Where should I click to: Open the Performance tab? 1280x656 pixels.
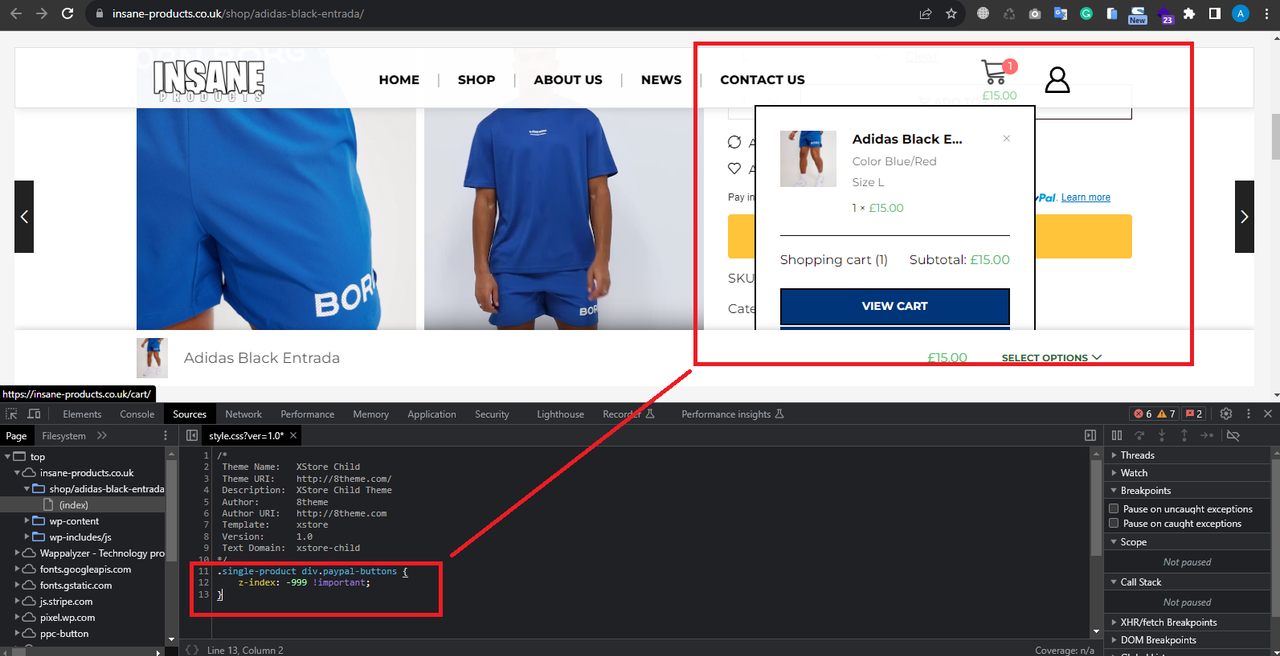pos(307,414)
